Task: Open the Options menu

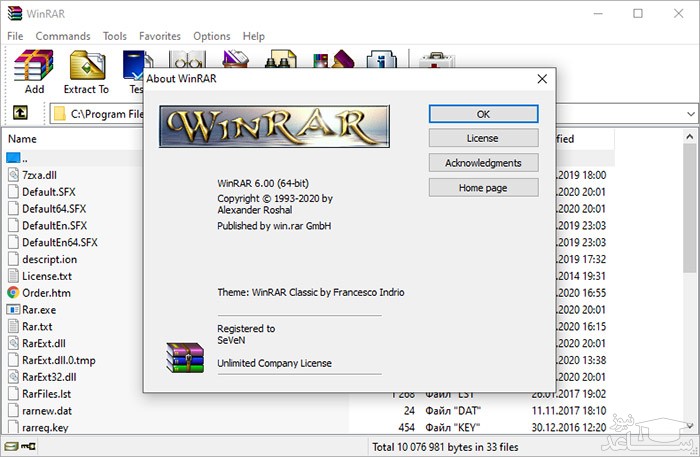Action: [211, 36]
